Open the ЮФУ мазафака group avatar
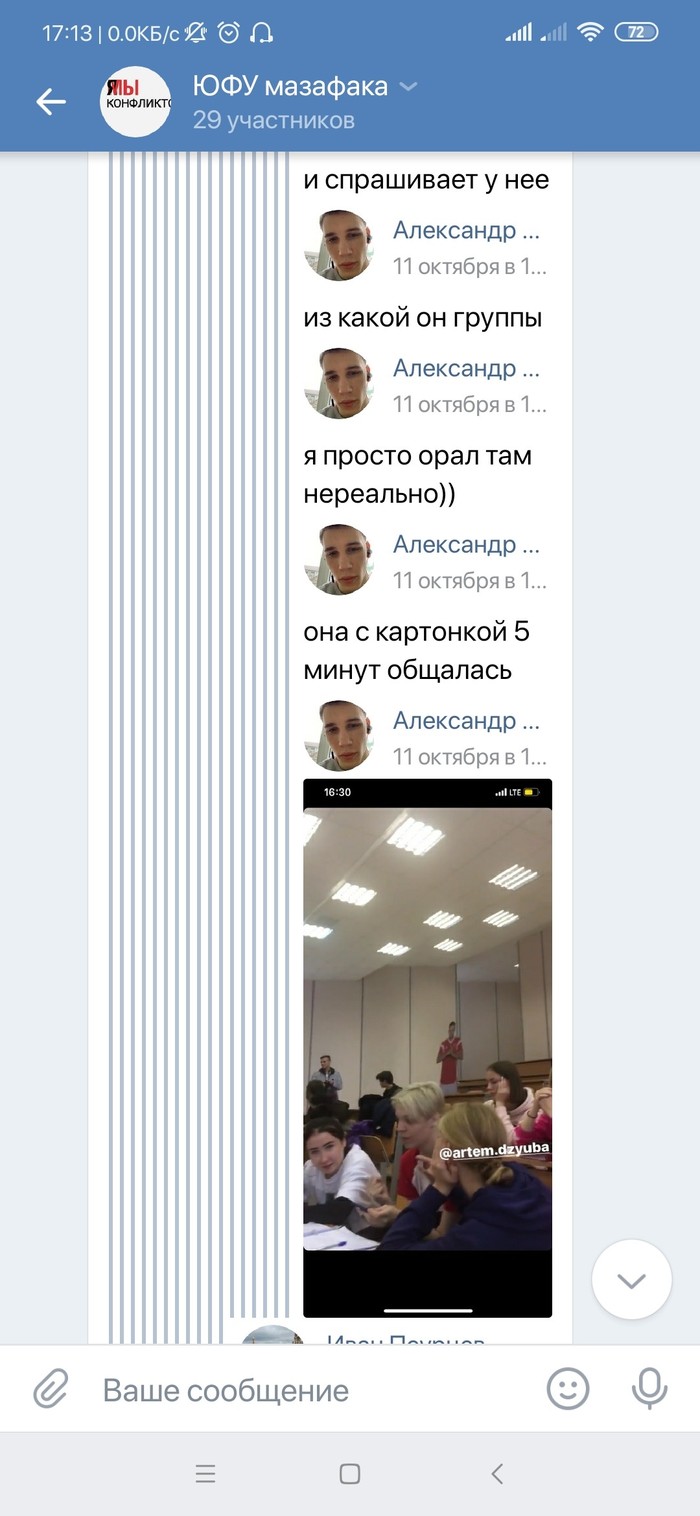 (136, 101)
